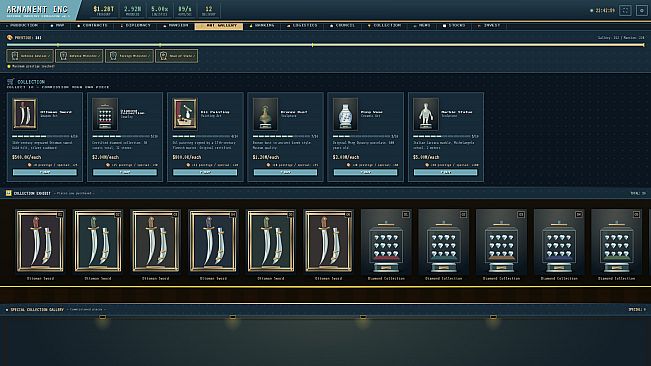Go to the Diplomacy tab
This screenshot has width=651, height=366.
pyautogui.click(x=136, y=26)
